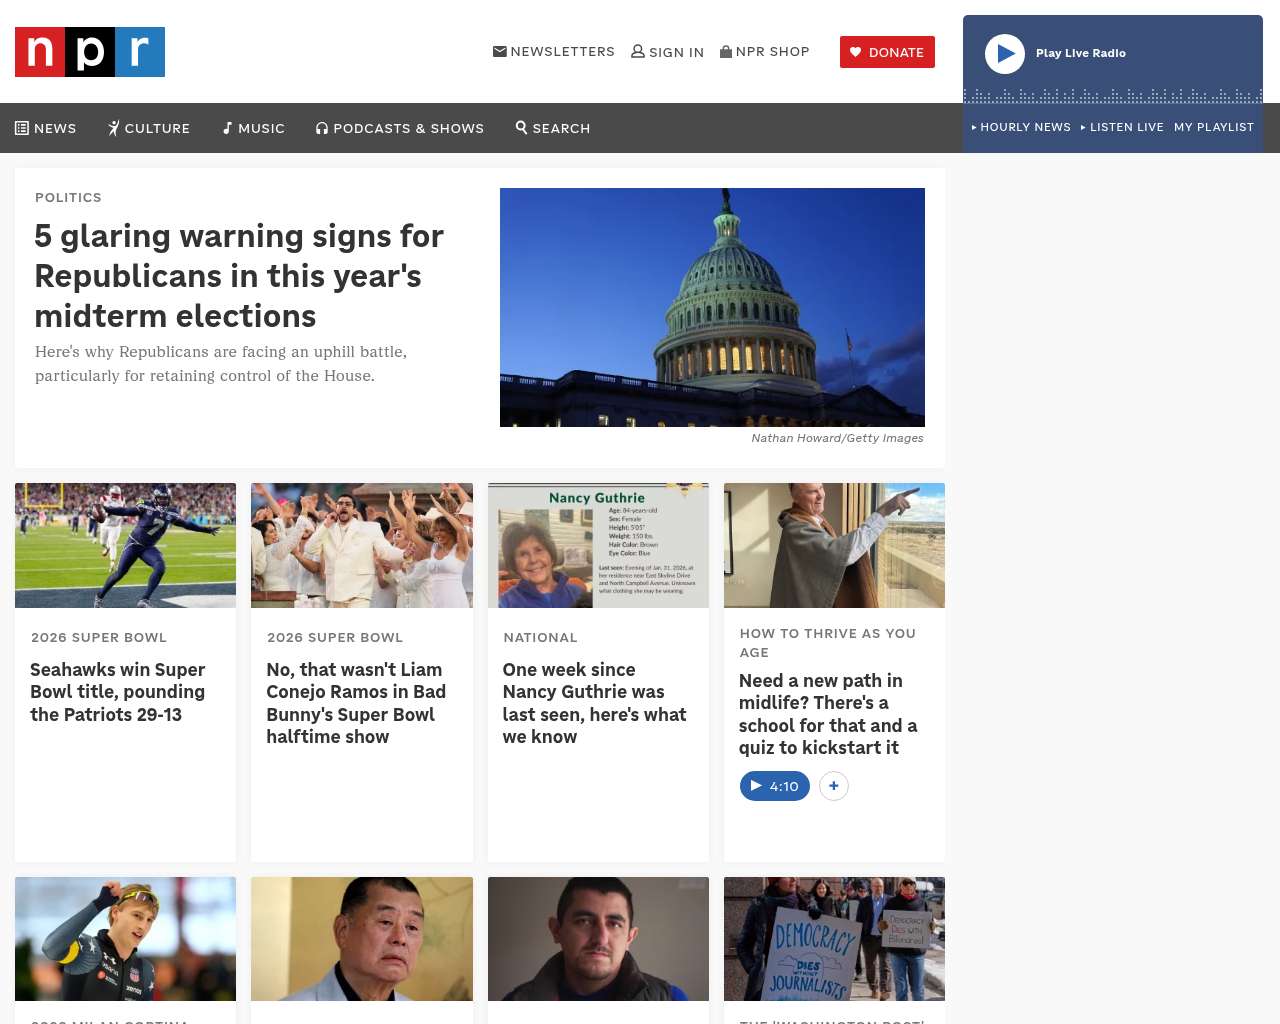Expand the Listen Live option

(1122, 127)
